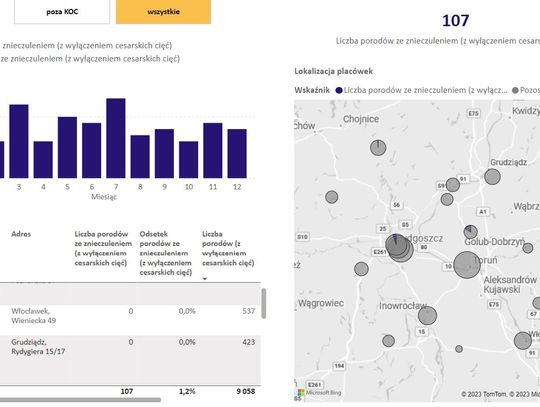540x407 pixels.
Task: Click the table total 9 058
Action: pyautogui.click(x=246, y=392)
